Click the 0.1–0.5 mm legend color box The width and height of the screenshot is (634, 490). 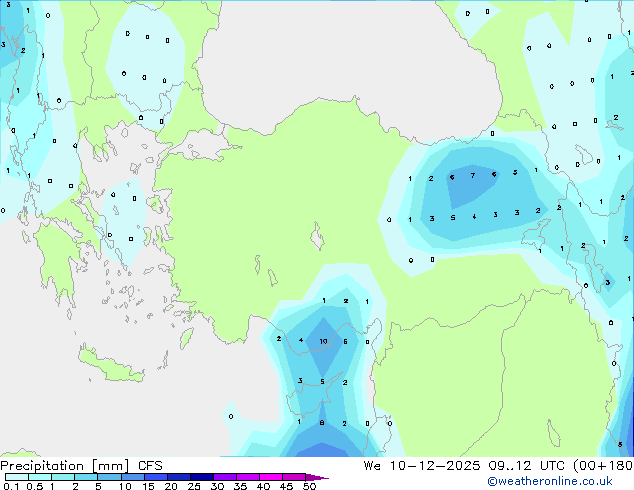(17, 477)
